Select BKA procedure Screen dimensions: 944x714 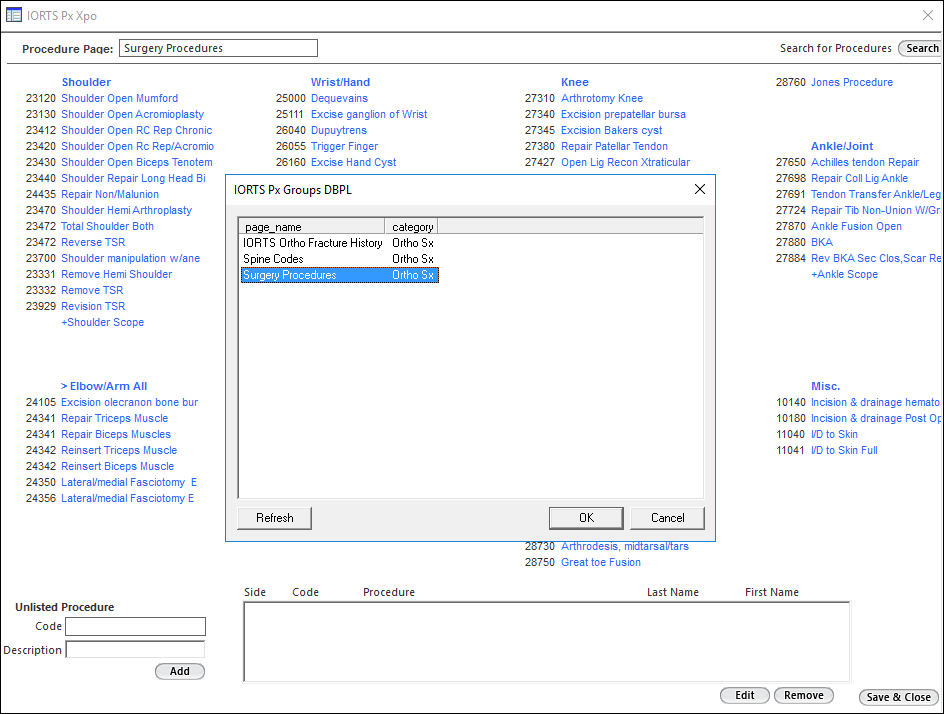[x=822, y=242]
